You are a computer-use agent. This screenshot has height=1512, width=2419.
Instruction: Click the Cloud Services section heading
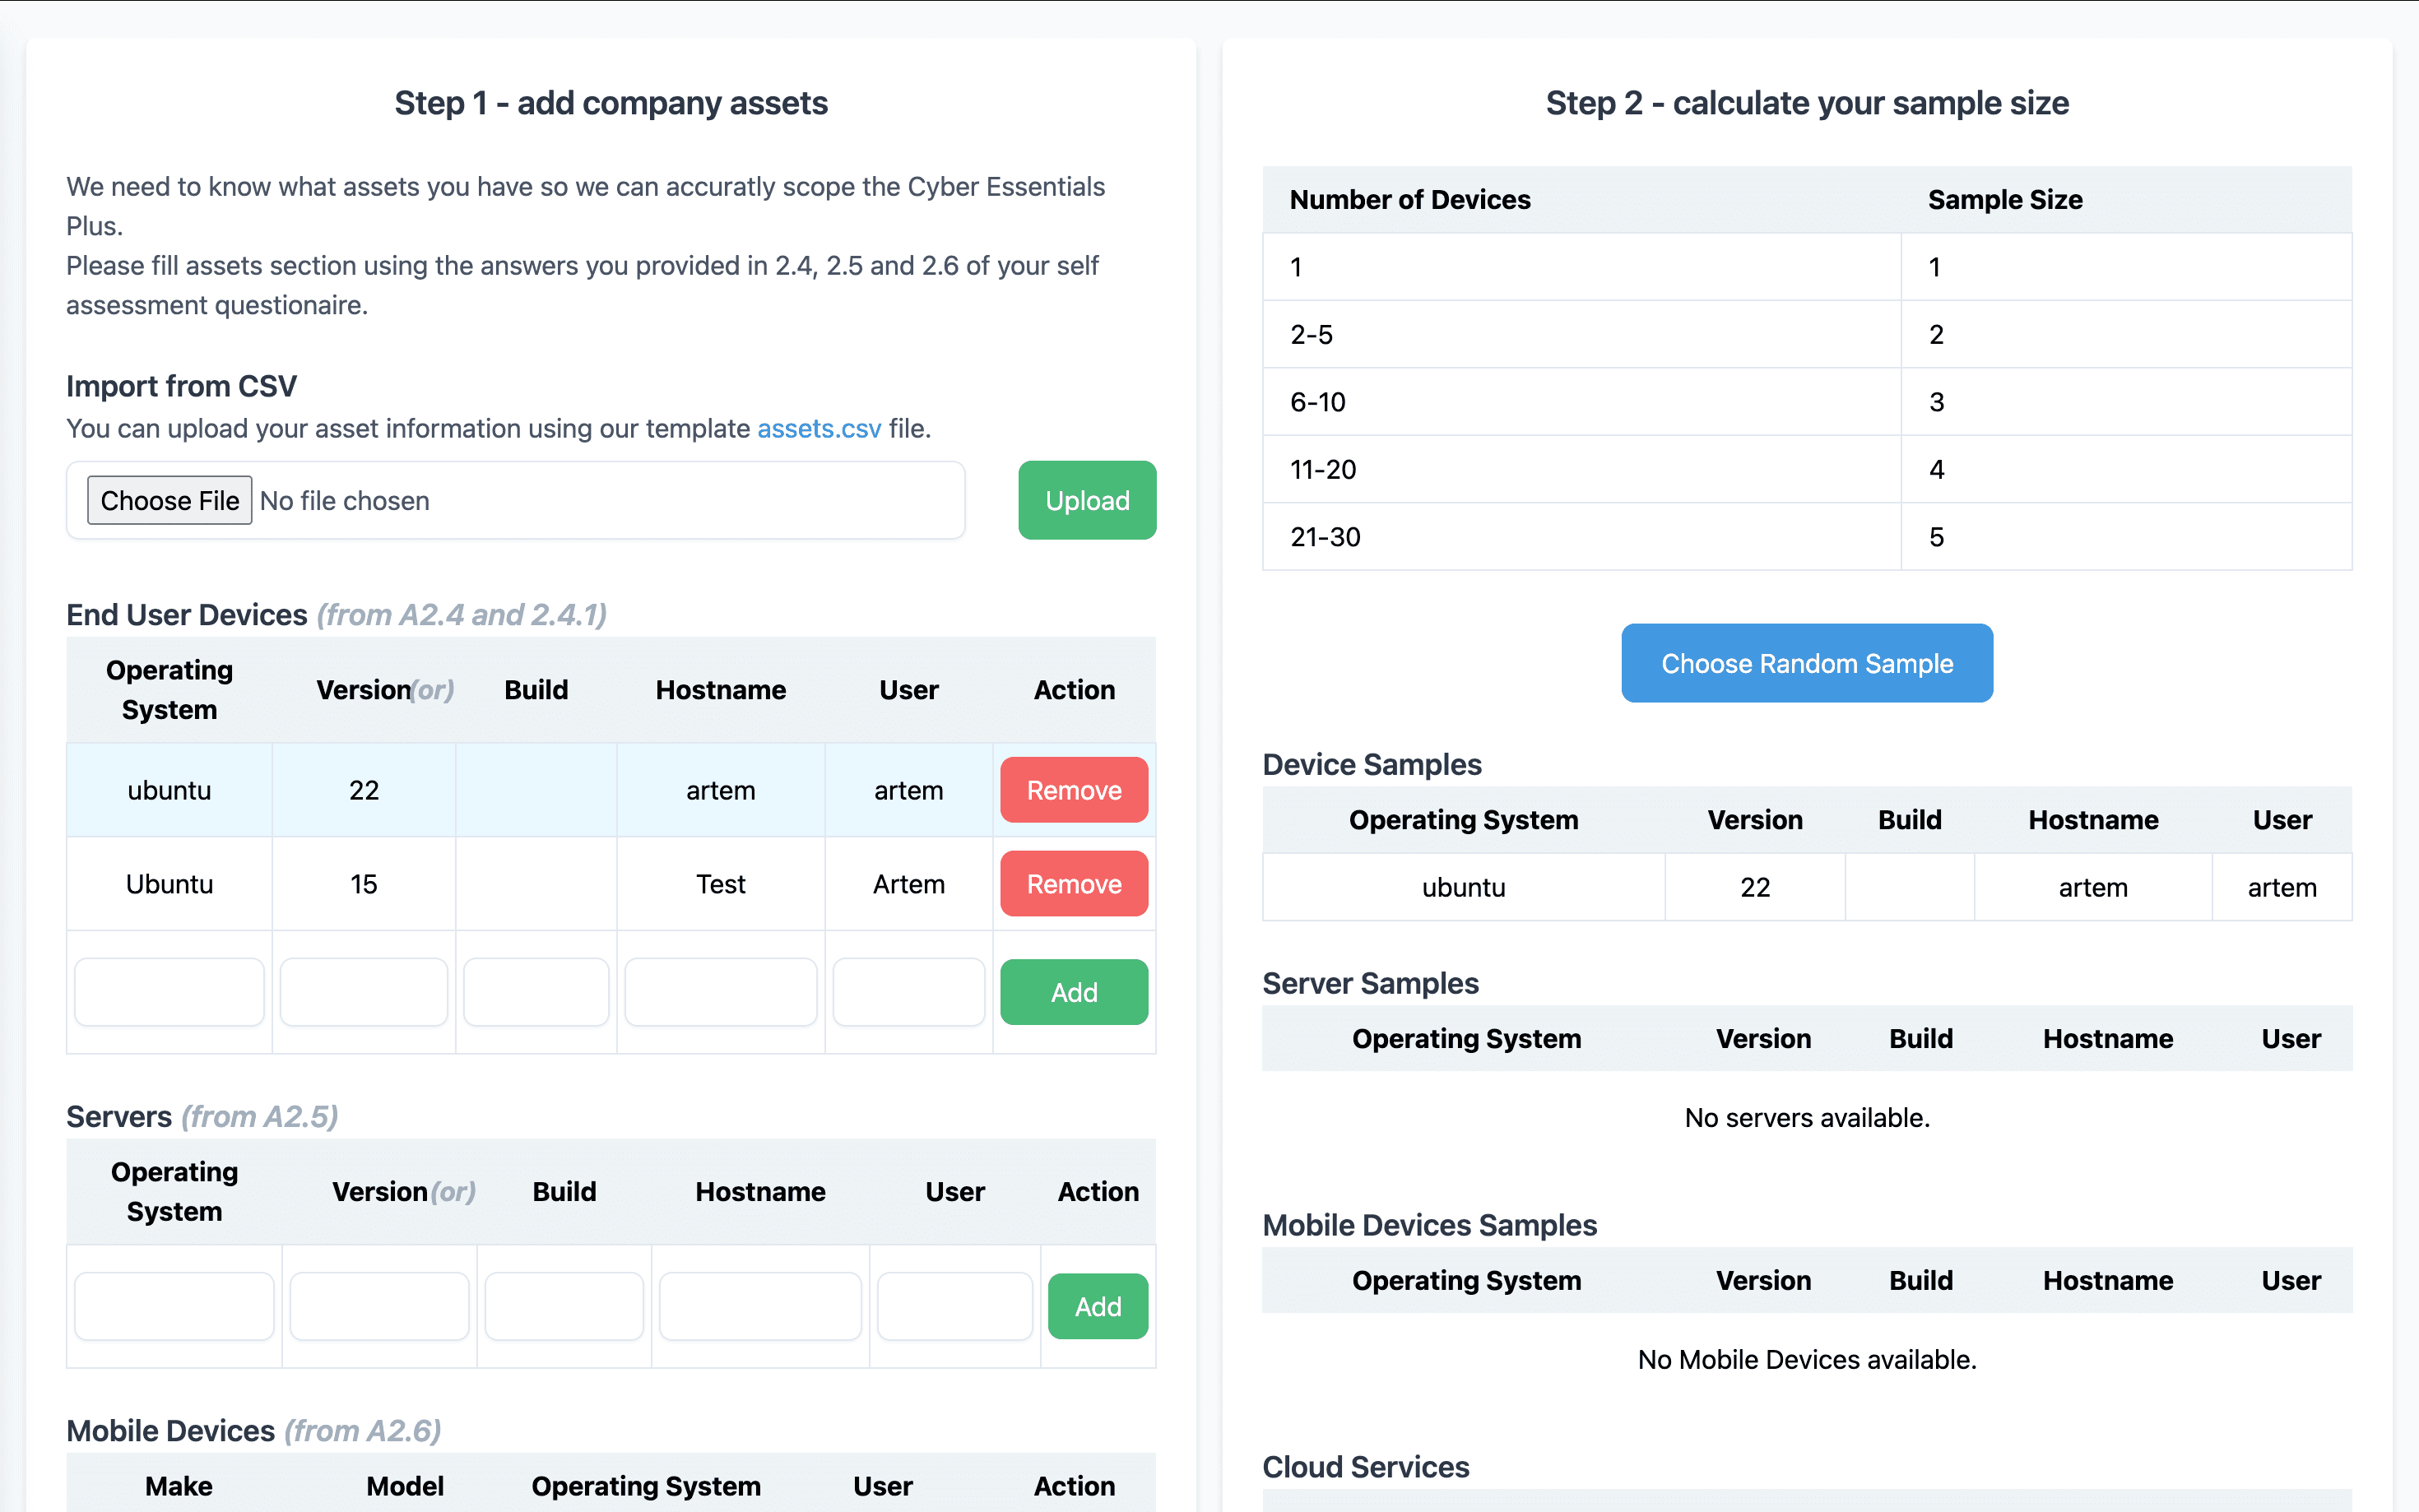tap(1366, 1466)
